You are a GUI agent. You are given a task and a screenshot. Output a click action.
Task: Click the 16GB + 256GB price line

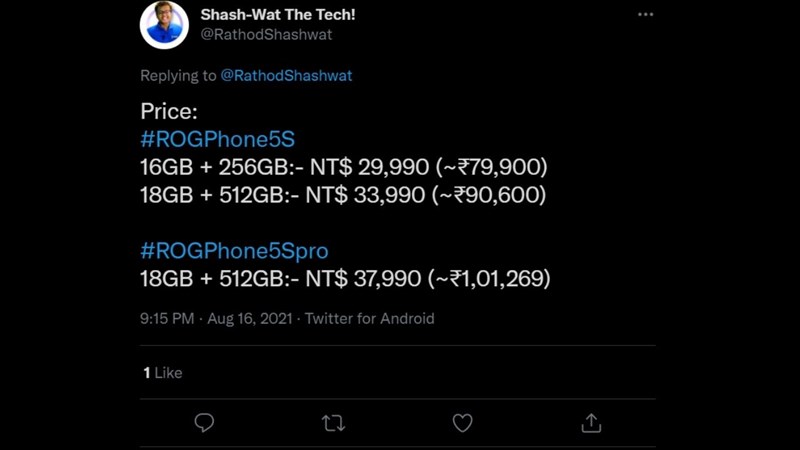point(343,167)
